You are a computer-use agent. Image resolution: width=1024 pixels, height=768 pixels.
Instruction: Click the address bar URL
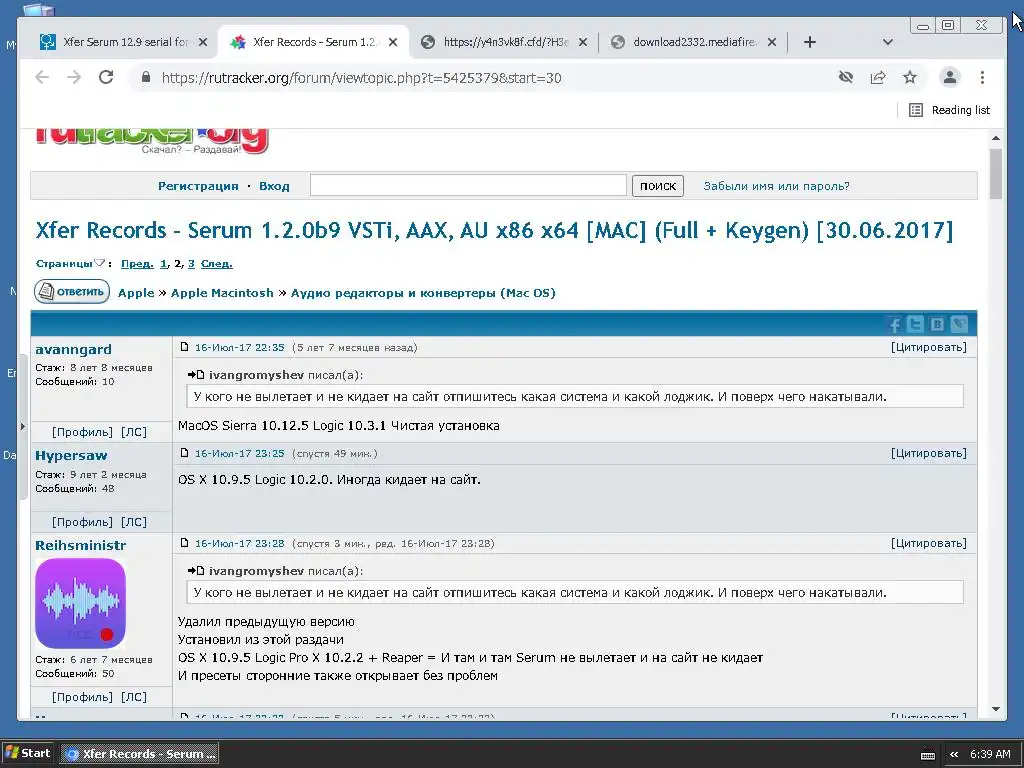coord(361,78)
